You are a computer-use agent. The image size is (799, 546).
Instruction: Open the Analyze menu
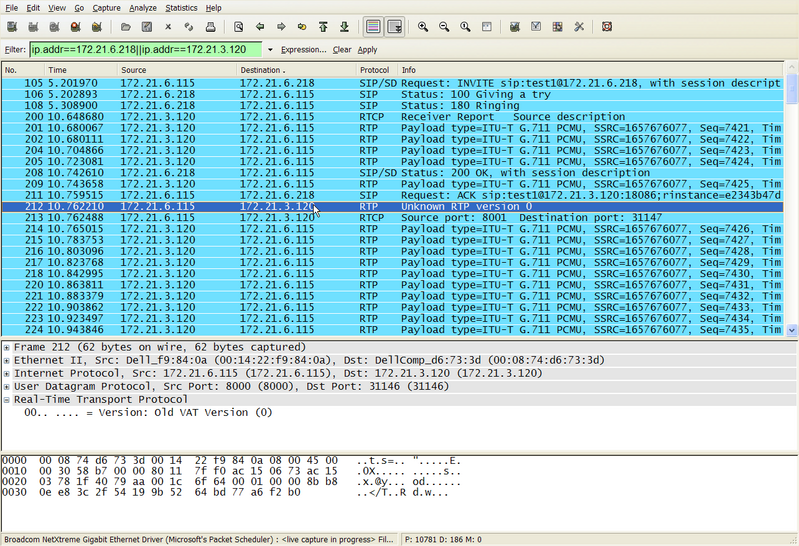click(143, 8)
